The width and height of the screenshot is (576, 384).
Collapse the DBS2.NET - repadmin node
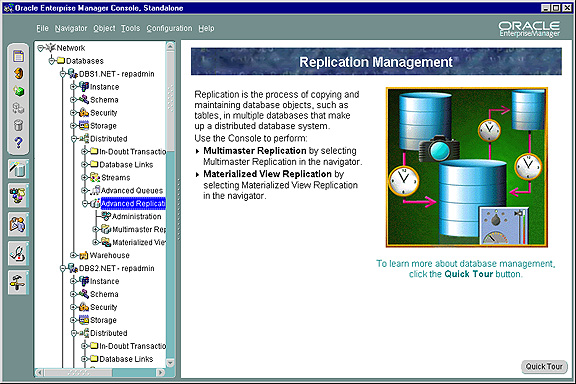coord(62,268)
